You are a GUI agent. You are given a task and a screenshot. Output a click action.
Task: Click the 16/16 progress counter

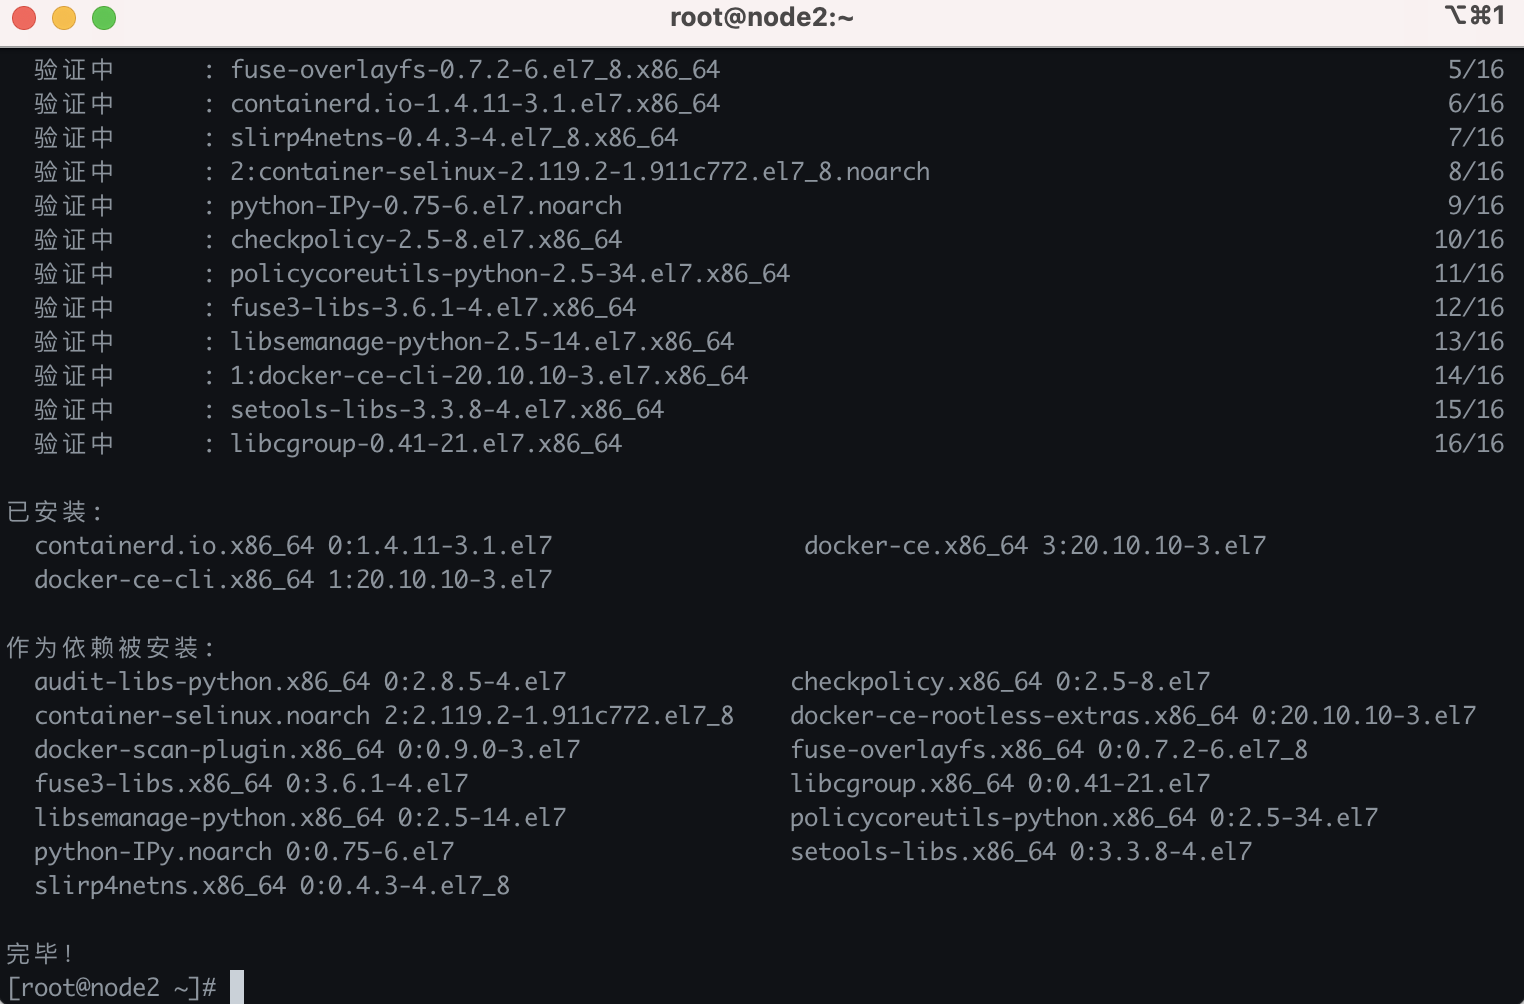click(1468, 444)
